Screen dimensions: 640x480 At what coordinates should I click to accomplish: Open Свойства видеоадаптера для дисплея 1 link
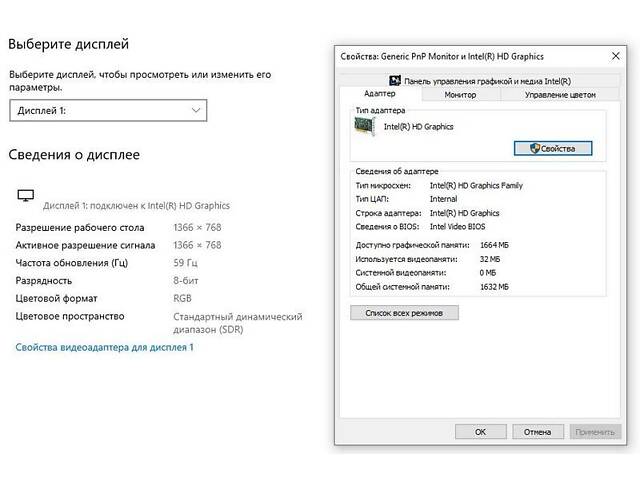(x=104, y=347)
